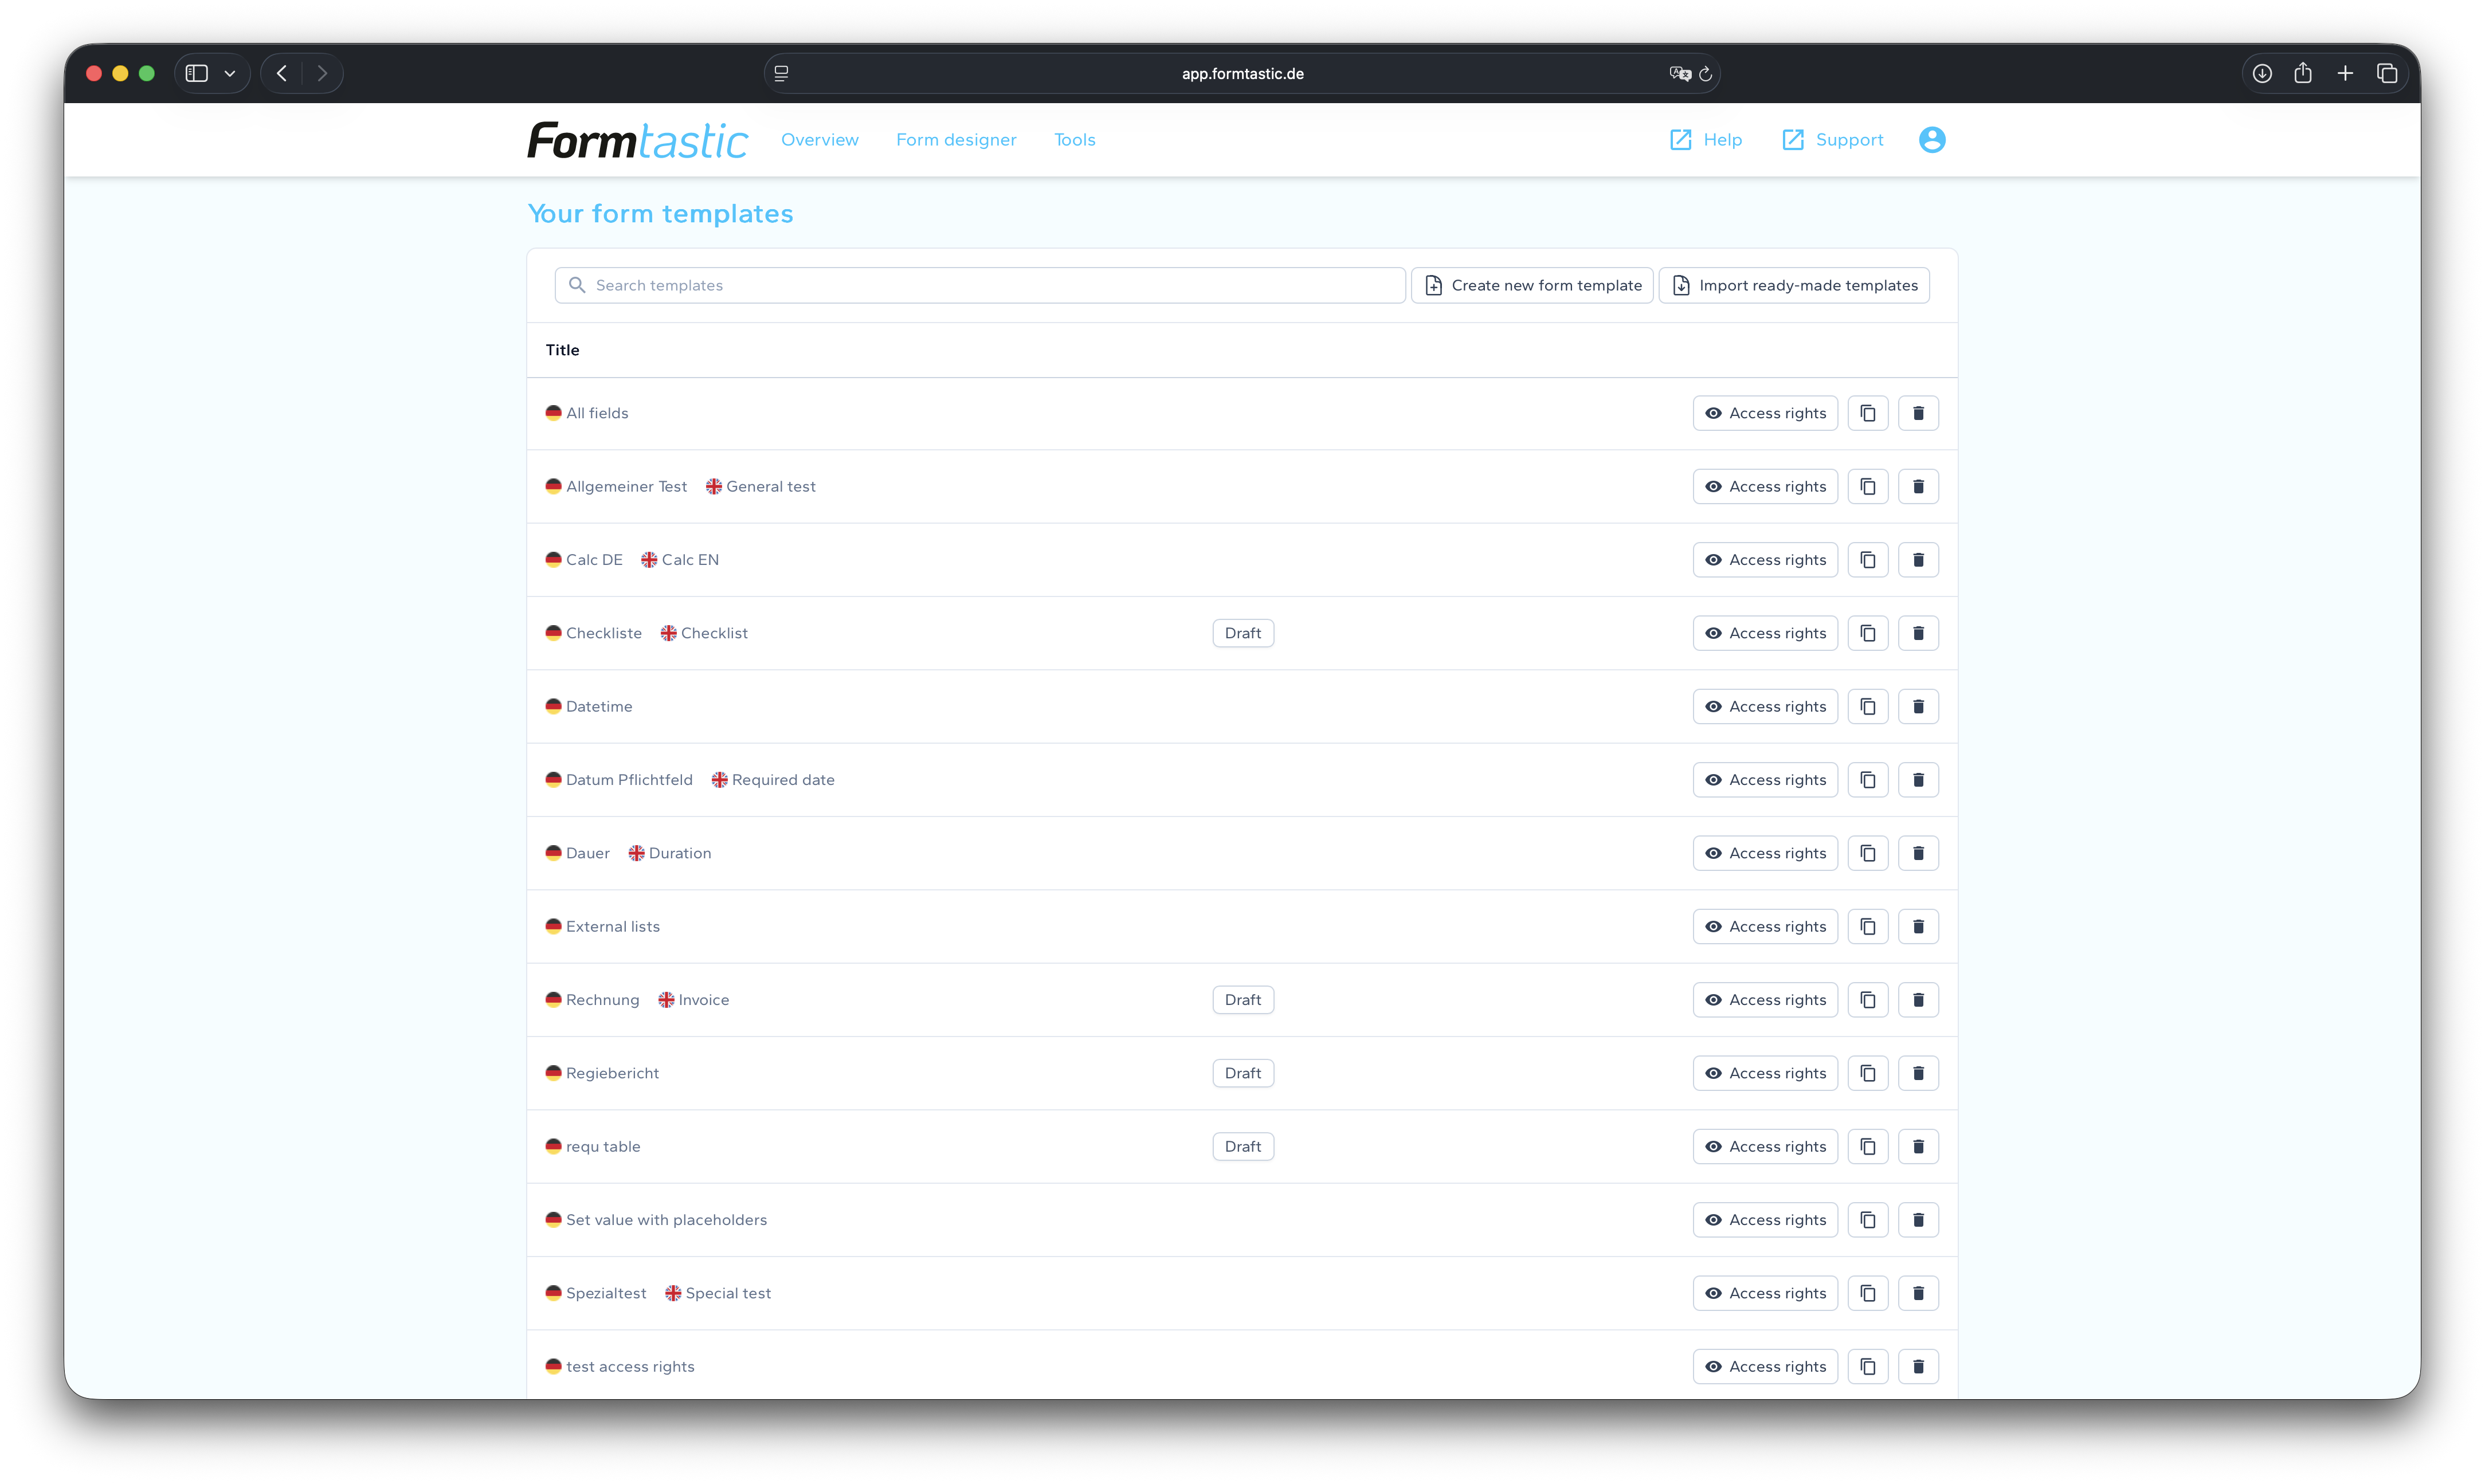The image size is (2485, 1484).
Task: Open the user account menu
Action: [1931, 139]
